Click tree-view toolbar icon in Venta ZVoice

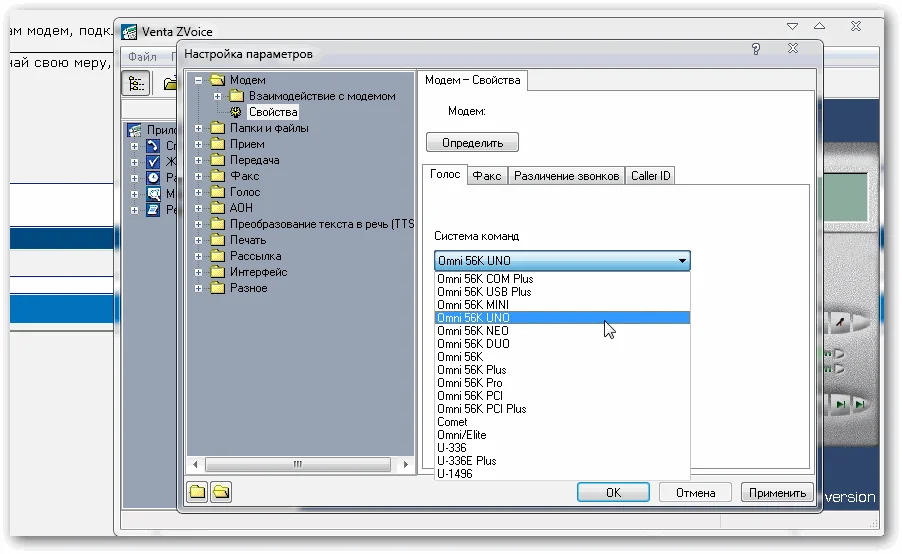click(x=136, y=84)
